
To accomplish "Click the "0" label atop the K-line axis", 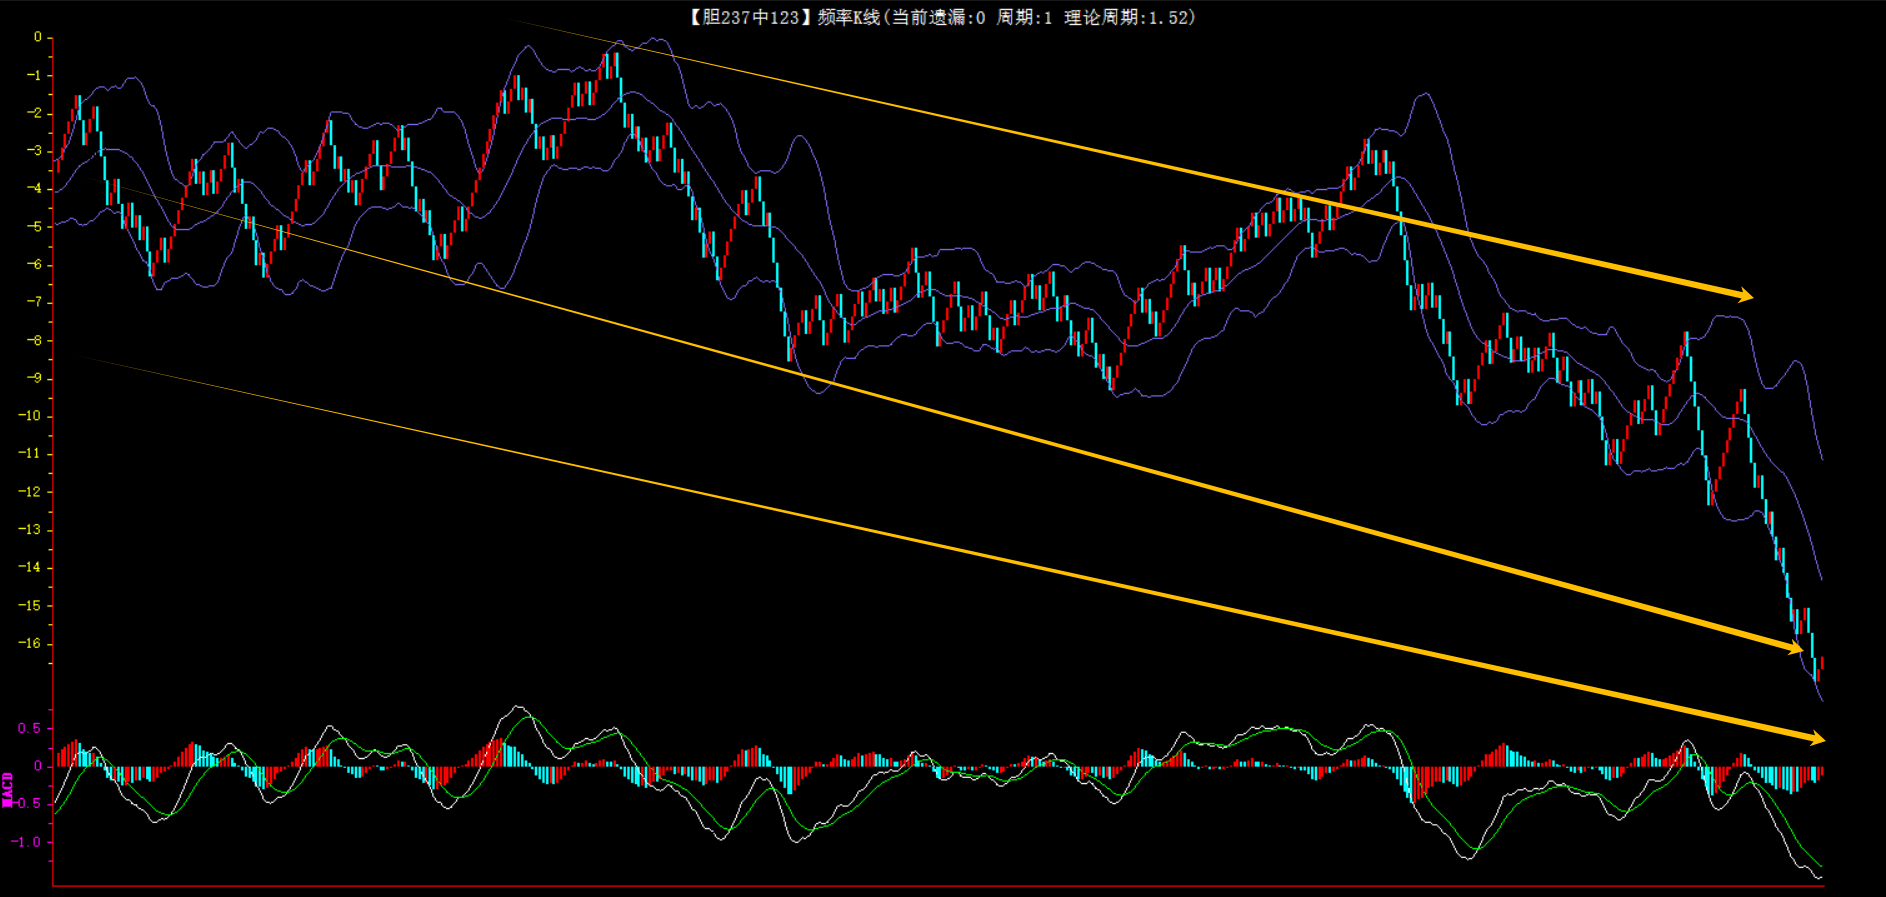I will [38, 37].
